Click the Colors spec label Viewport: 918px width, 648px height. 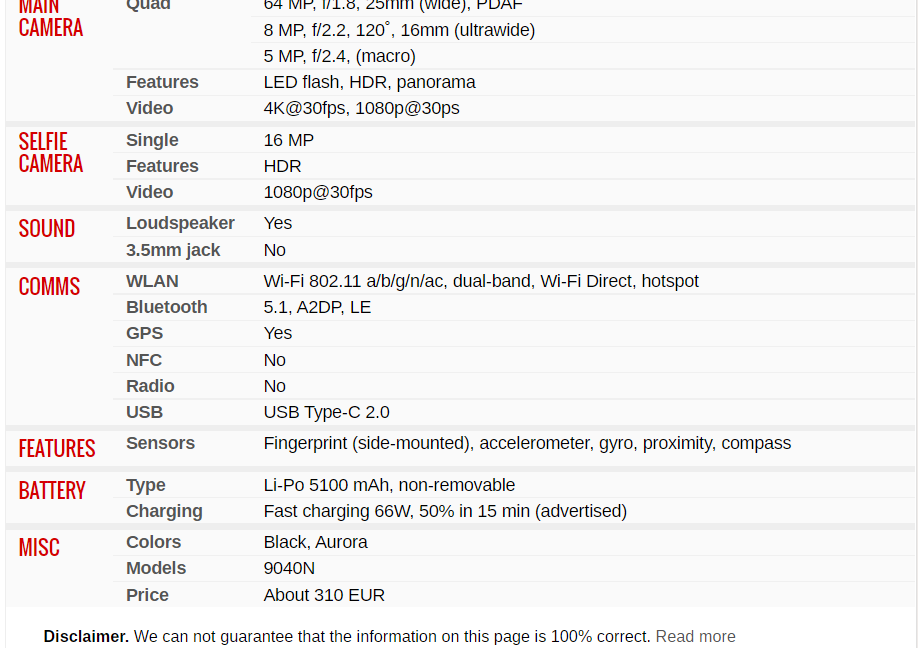(x=153, y=542)
